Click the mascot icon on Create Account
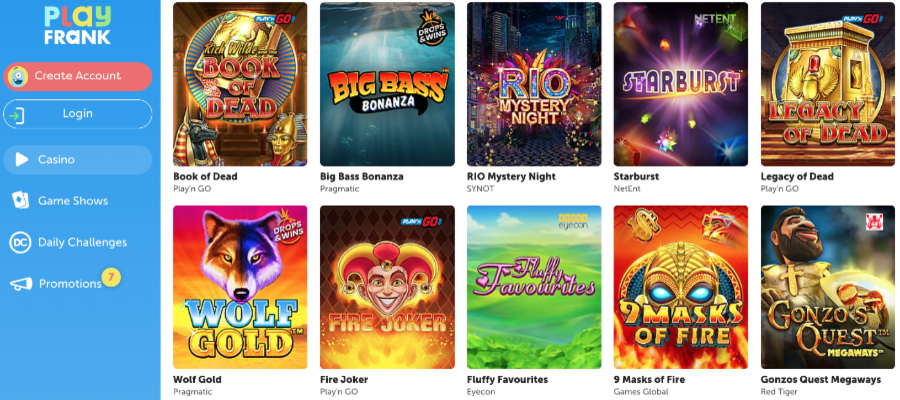Image resolution: width=900 pixels, height=400 pixels. click(x=18, y=76)
